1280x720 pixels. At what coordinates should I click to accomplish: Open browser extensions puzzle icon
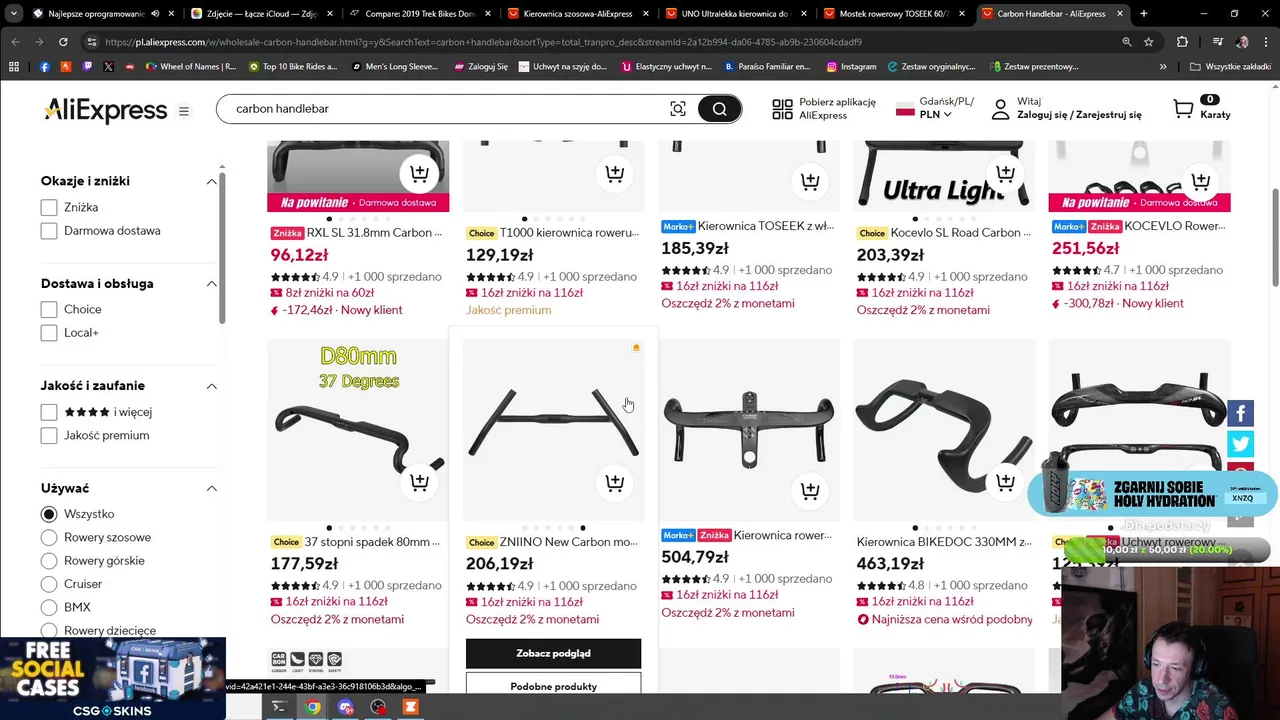[x=1183, y=42]
